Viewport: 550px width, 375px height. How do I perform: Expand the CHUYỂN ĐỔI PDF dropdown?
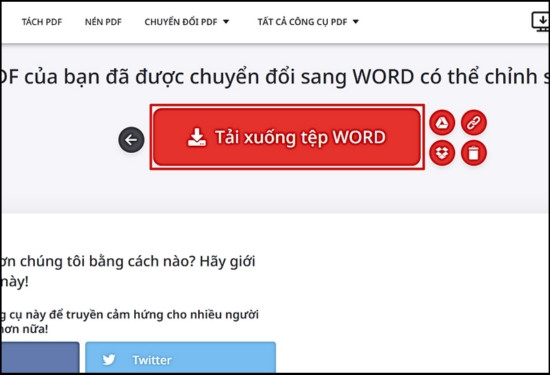[187, 22]
